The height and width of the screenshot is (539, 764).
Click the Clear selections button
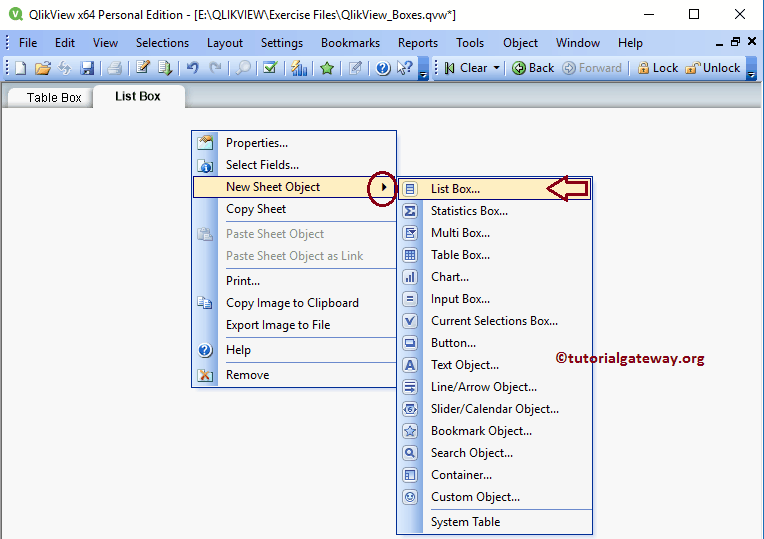467,68
